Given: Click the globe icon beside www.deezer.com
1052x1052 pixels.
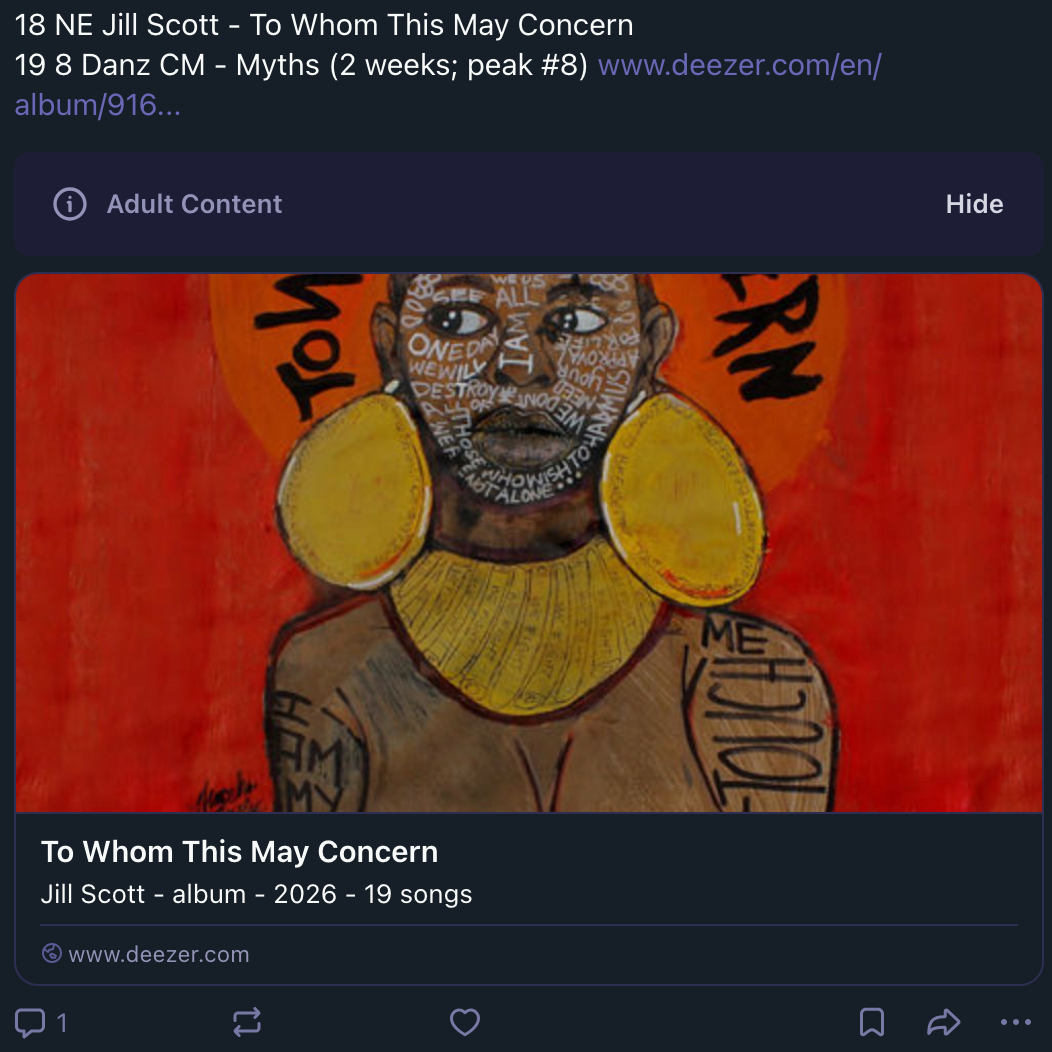Looking at the screenshot, I should point(52,954).
